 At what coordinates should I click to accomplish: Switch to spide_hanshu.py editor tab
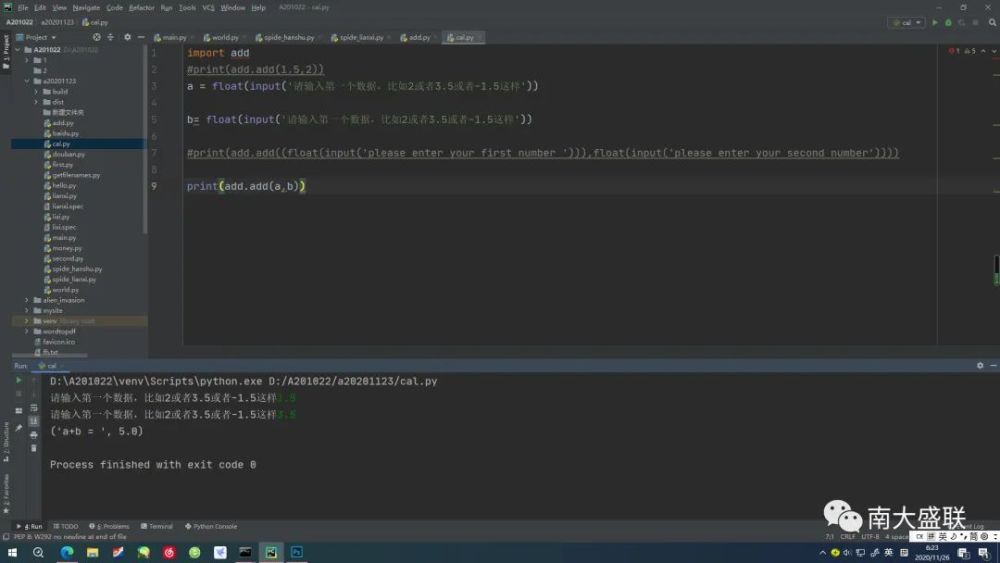[287, 38]
